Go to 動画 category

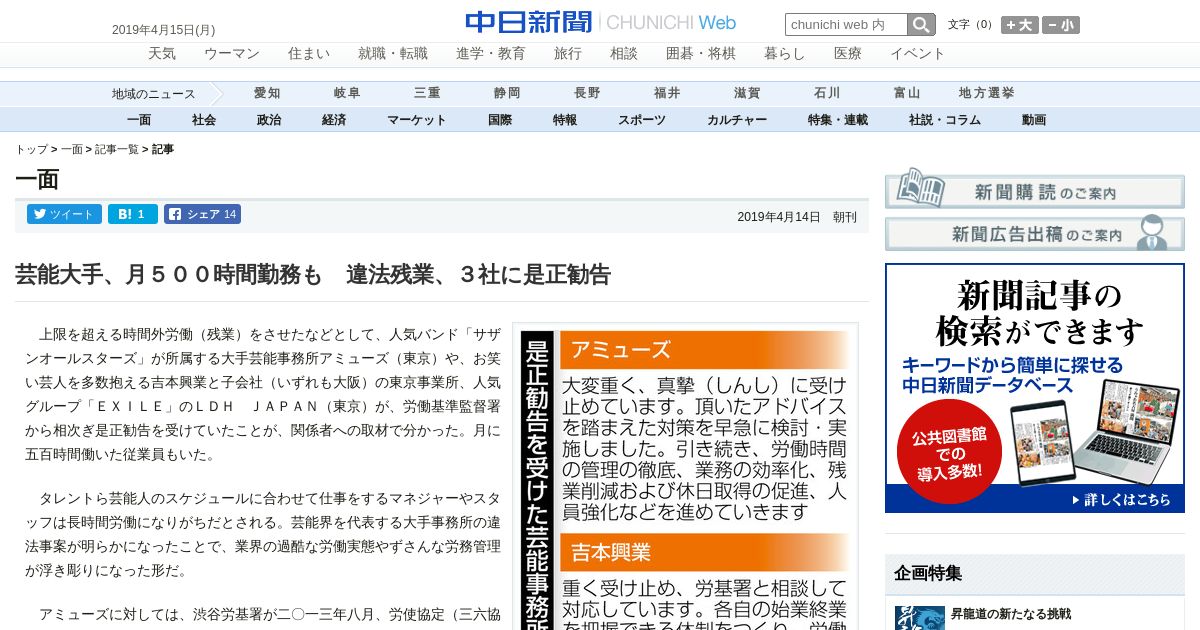click(x=1034, y=120)
